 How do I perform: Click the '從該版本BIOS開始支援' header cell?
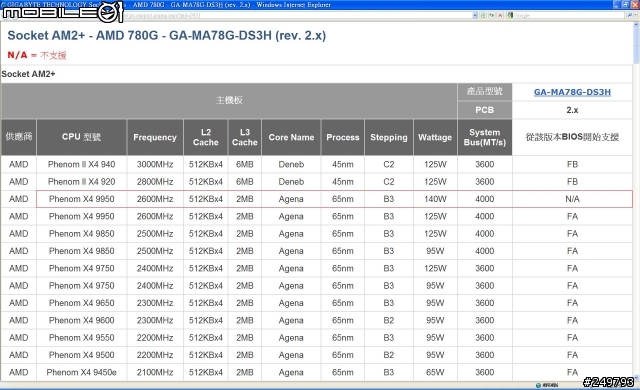coord(572,137)
